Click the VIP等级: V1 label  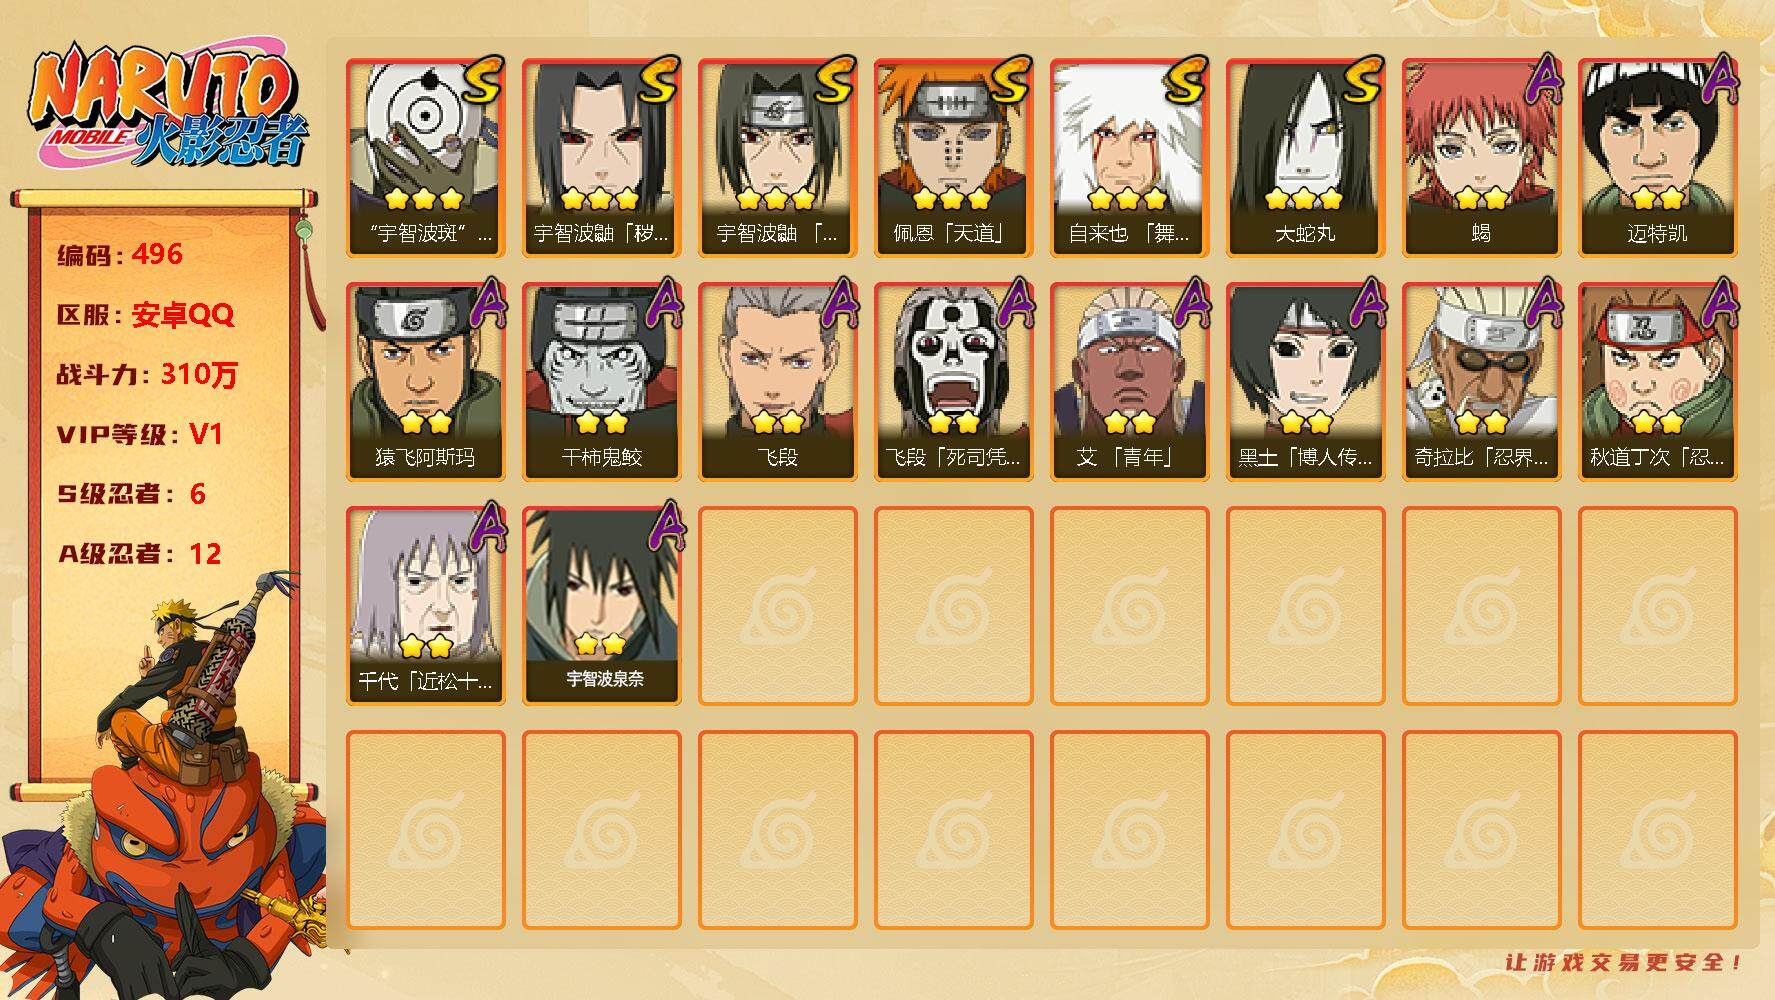(139, 434)
